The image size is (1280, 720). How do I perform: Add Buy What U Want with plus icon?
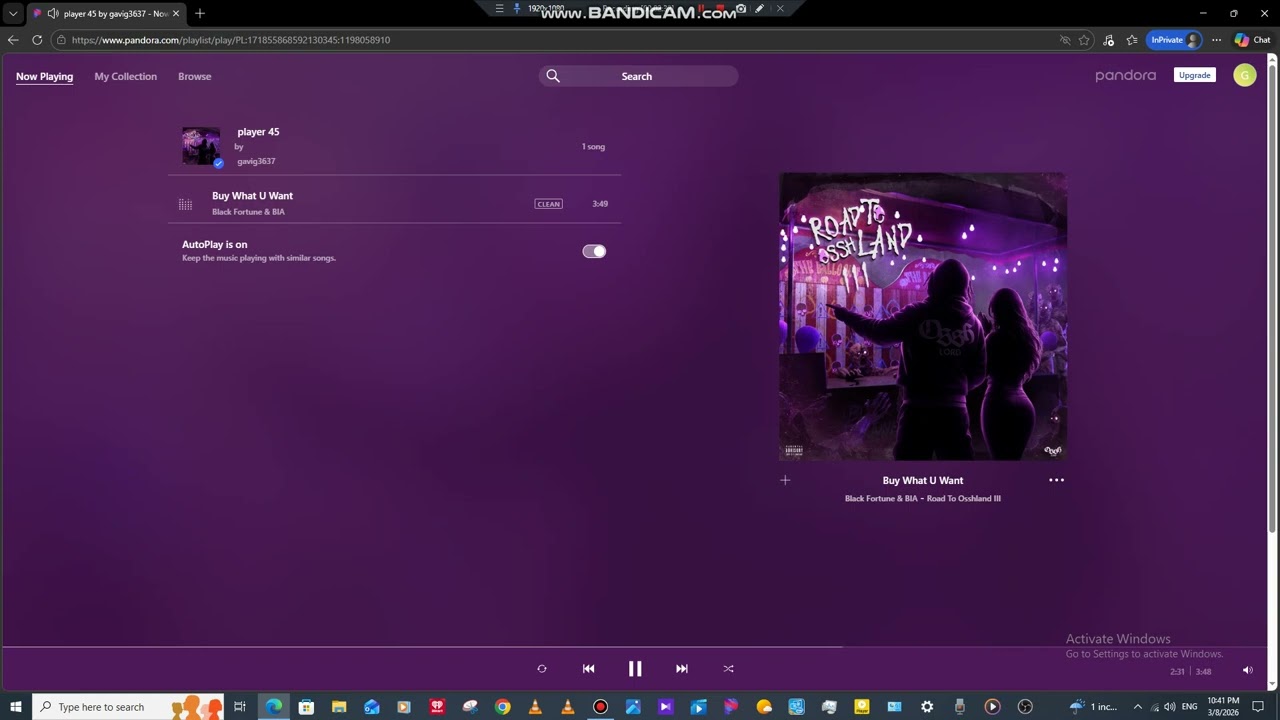[785, 480]
